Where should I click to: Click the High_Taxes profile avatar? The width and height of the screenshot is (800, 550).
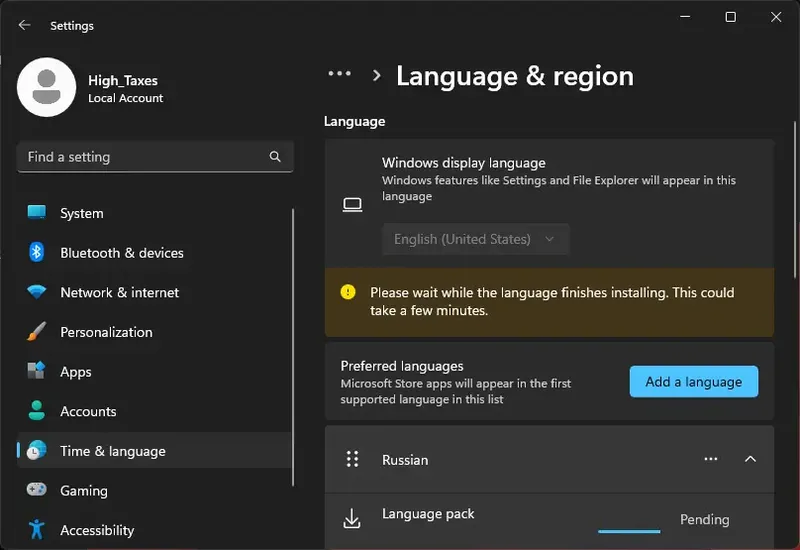[46, 87]
